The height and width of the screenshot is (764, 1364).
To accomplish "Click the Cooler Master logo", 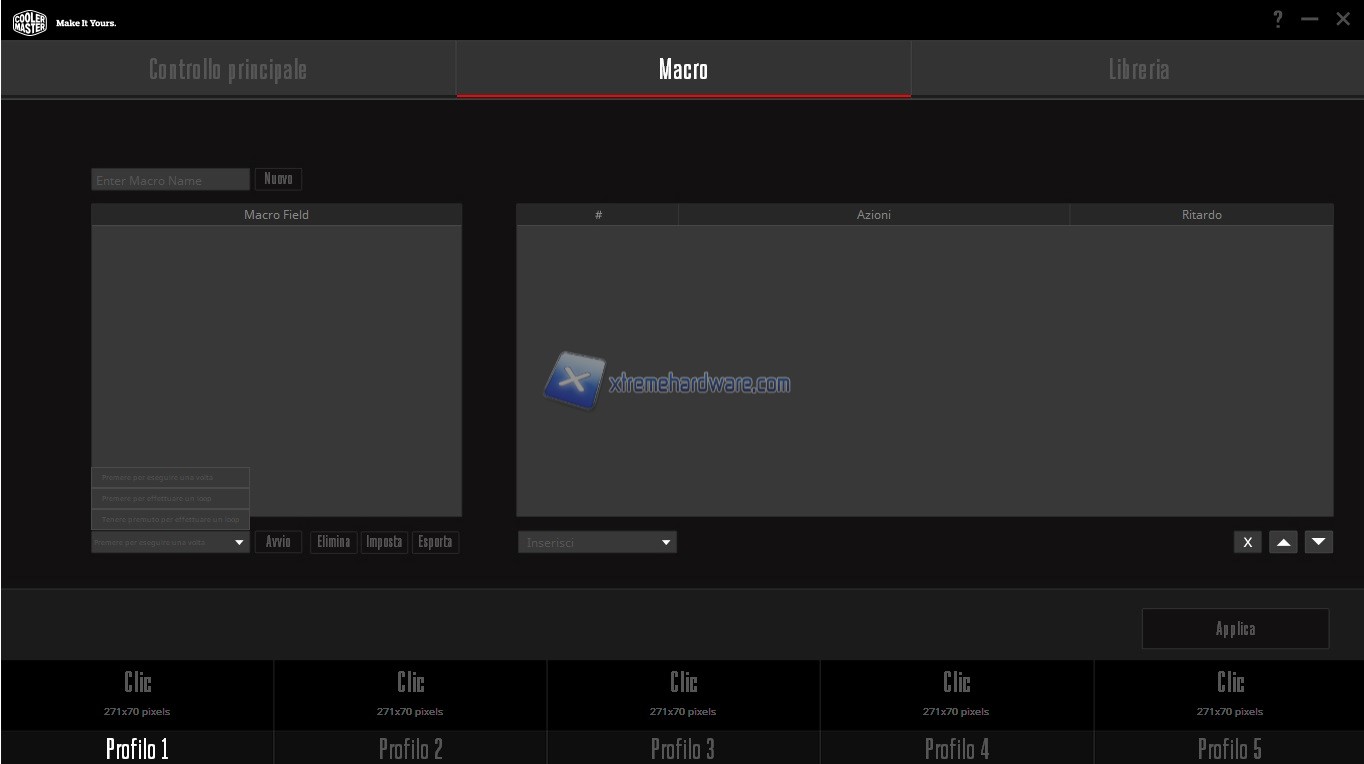I will (30, 22).
